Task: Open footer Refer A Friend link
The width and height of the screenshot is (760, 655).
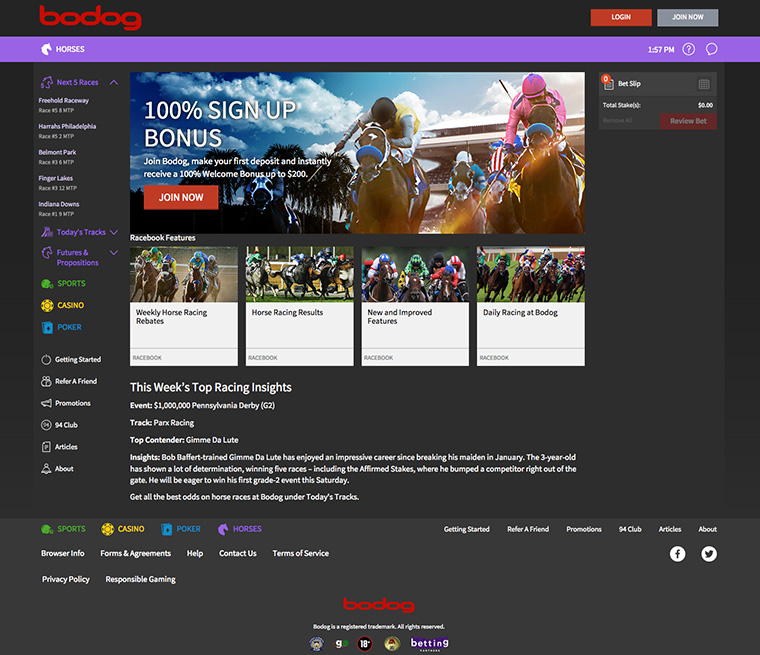Action: [528, 529]
